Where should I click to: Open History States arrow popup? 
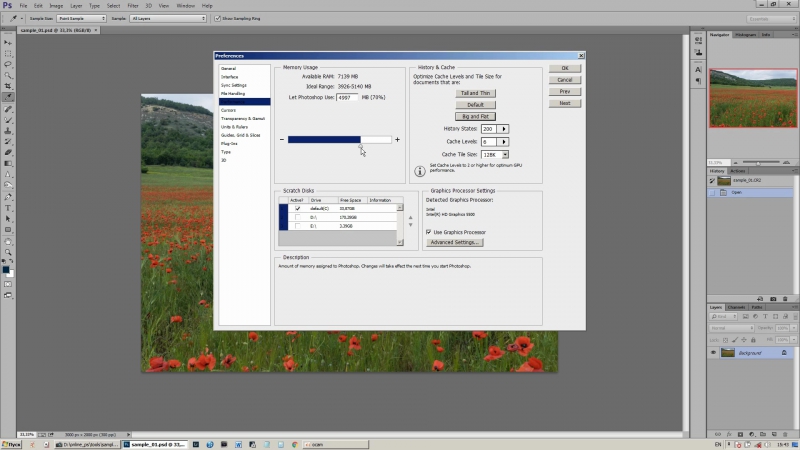coord(504,129)
